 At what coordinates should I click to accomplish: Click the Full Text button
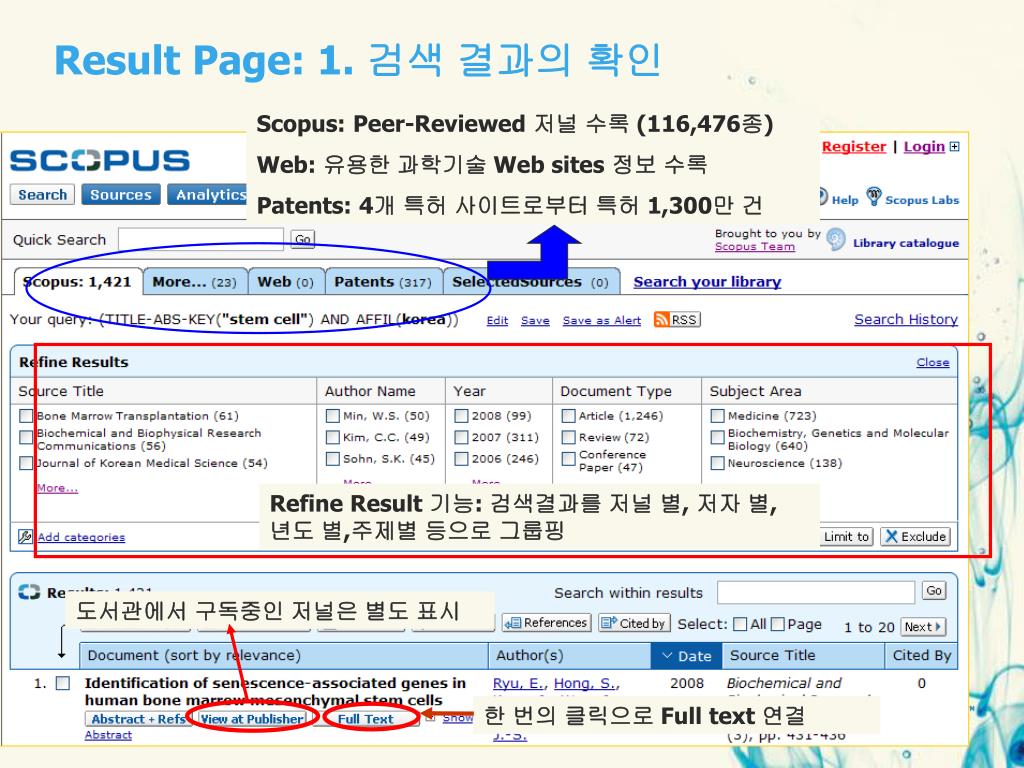pos(366,719)
